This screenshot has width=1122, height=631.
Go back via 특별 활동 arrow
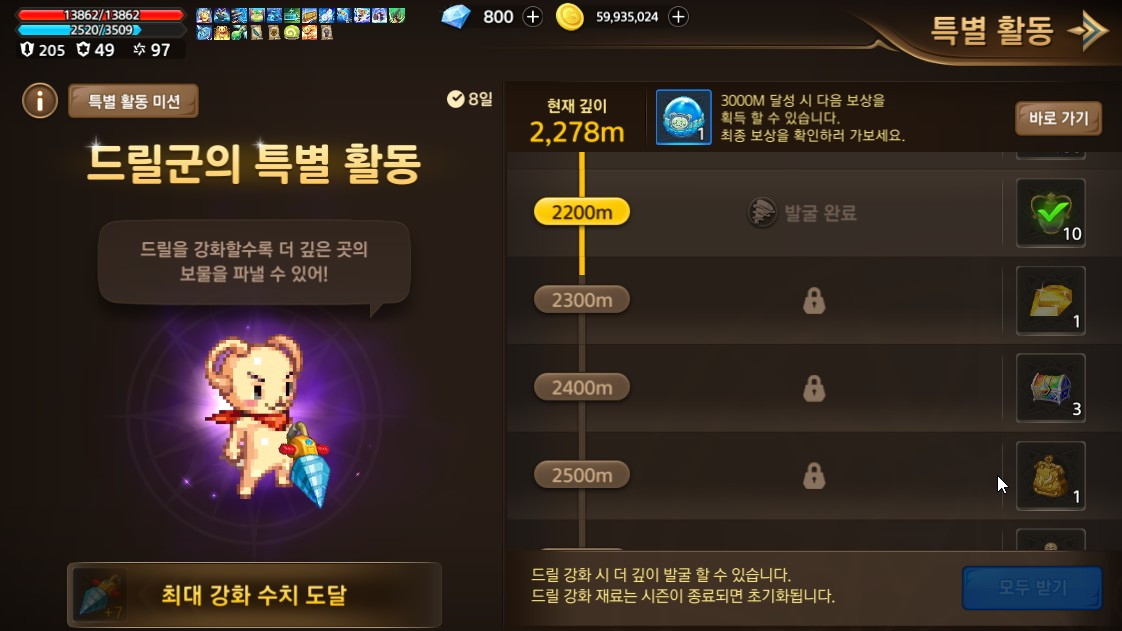click(1086, 30)
